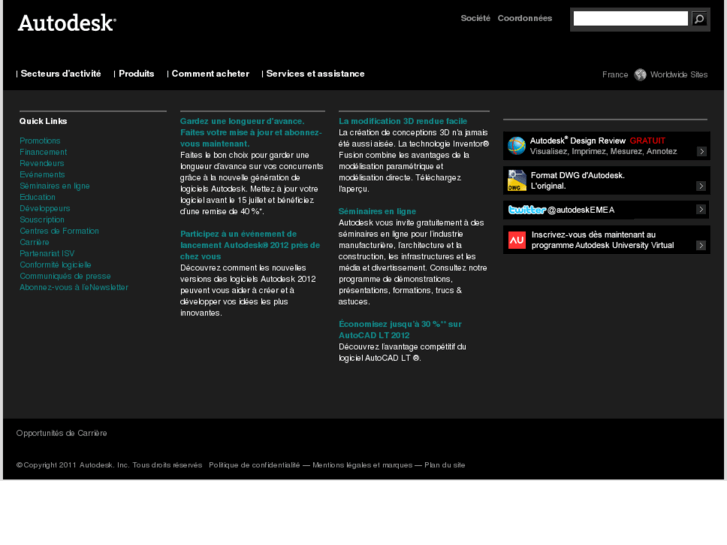Open 'Économisez jusqu'à 30 %' headline
The image size is (727, 545).
[400, 330]
